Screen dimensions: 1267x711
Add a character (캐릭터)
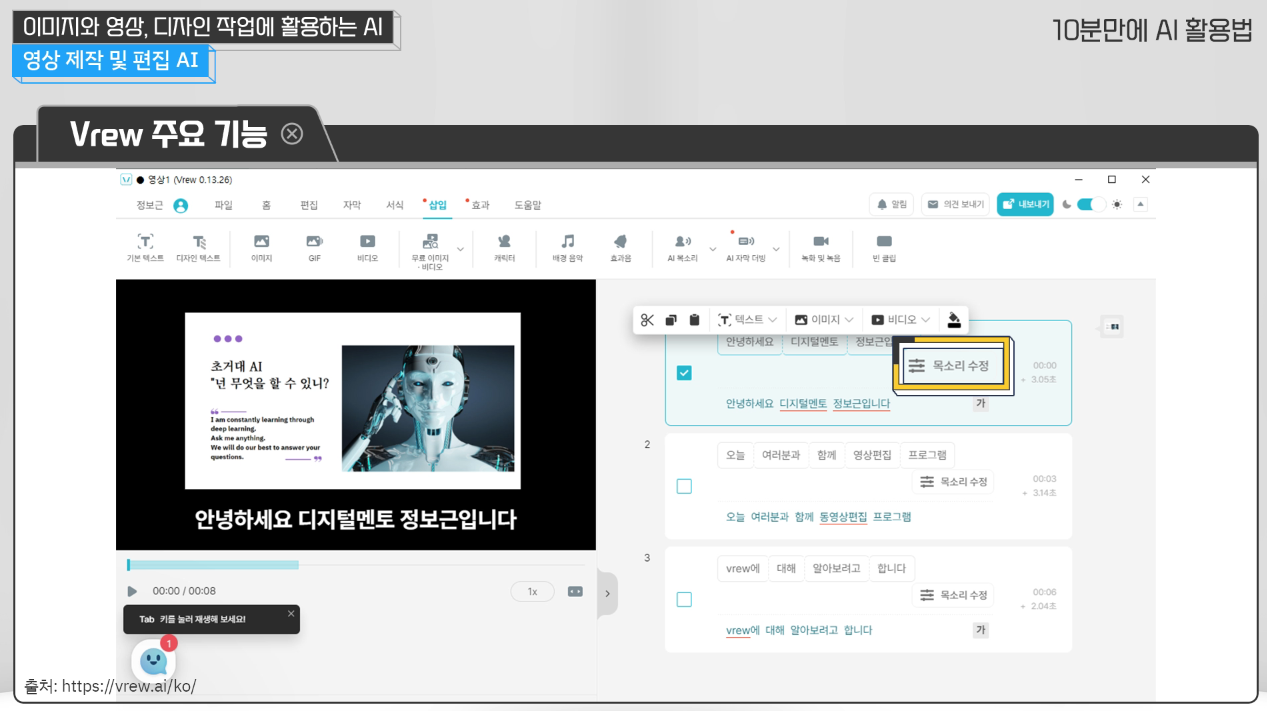pos(504,248)
